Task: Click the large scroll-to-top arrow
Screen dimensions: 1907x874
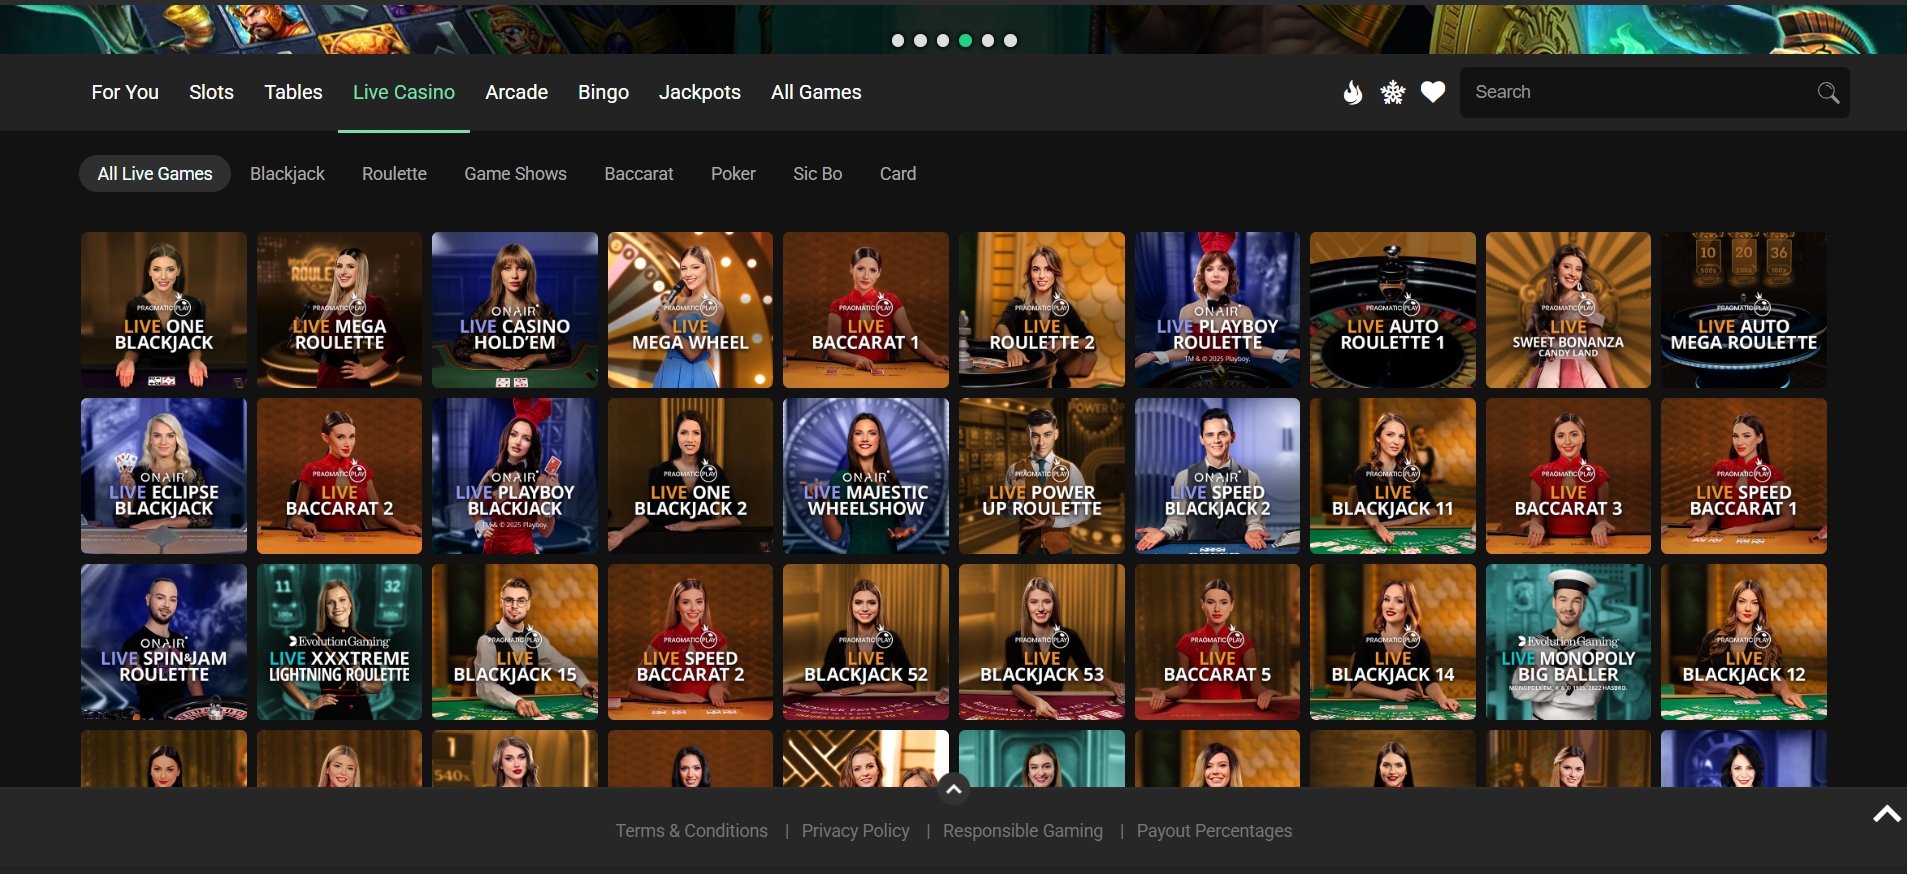Action: (1887, 814)
